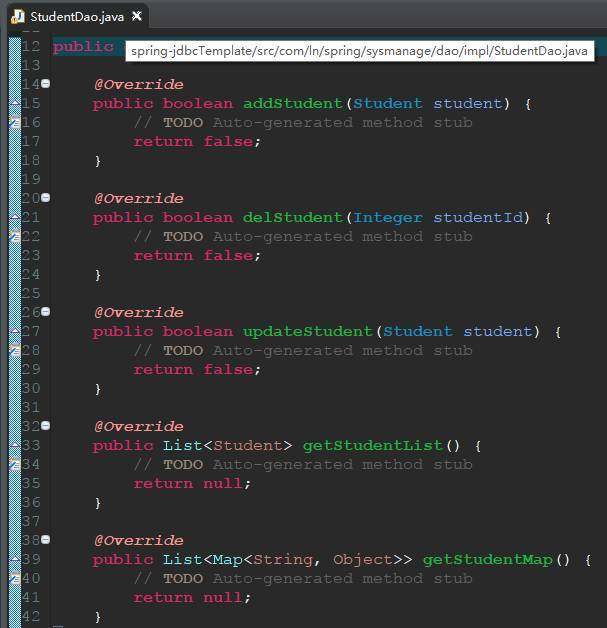The width and height of the screenshot is (607, 628).
Task: Click the @Override annotation on line 26
Action: click(x=139, y=312)
